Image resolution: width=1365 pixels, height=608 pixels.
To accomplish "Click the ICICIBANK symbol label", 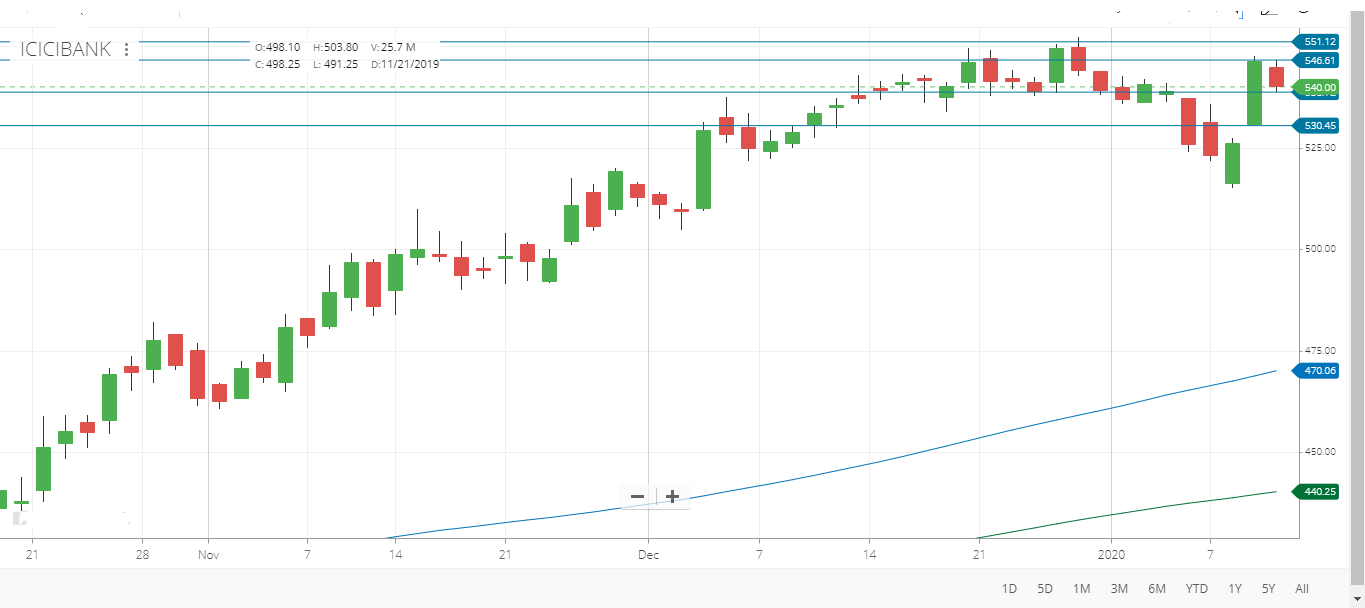I will pos(66,50).
